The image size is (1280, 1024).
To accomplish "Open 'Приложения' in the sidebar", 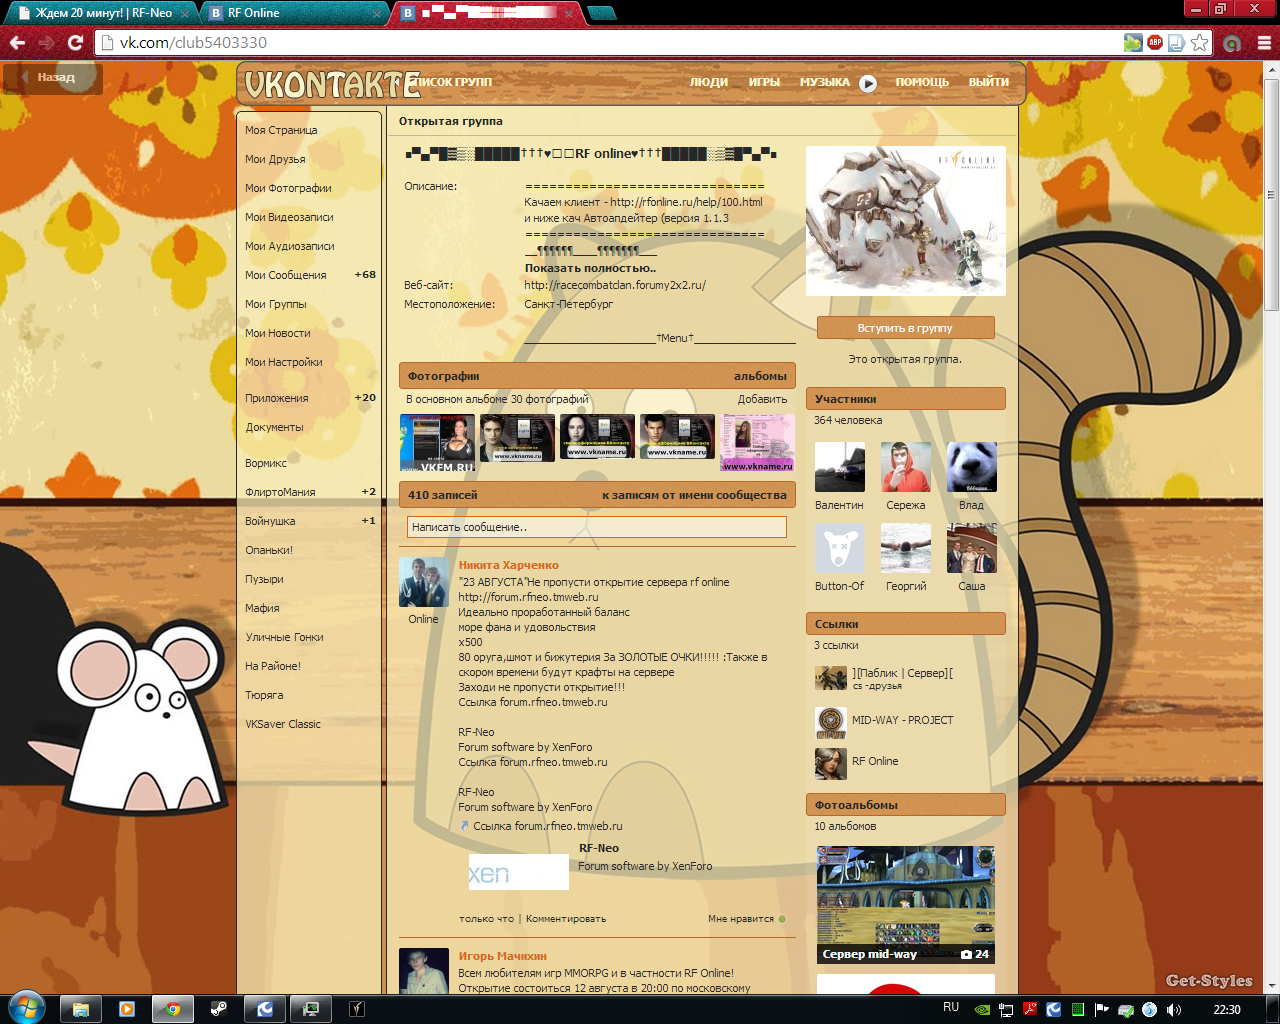I will tap(277, 398).
